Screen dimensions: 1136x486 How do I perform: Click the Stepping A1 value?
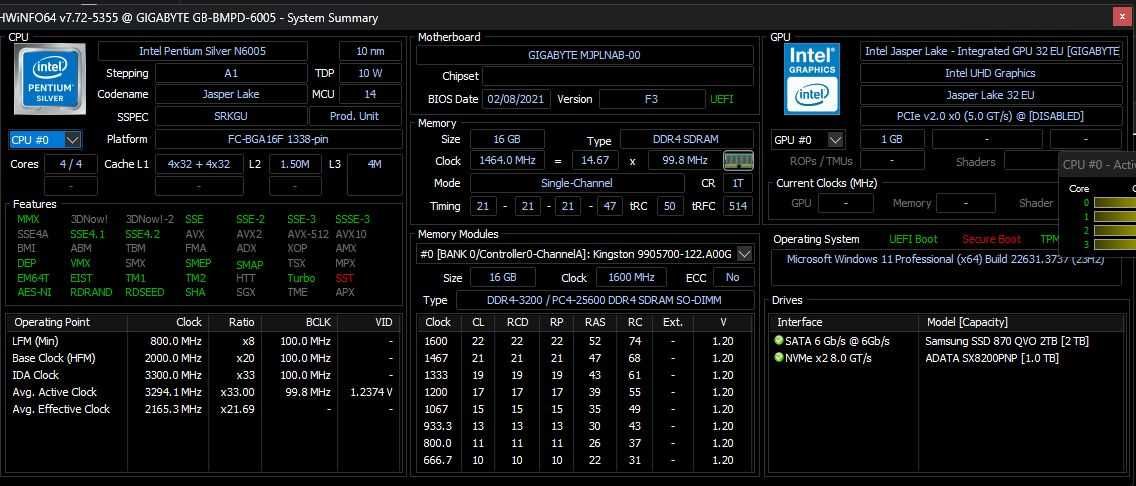click(x=230, y=73)
